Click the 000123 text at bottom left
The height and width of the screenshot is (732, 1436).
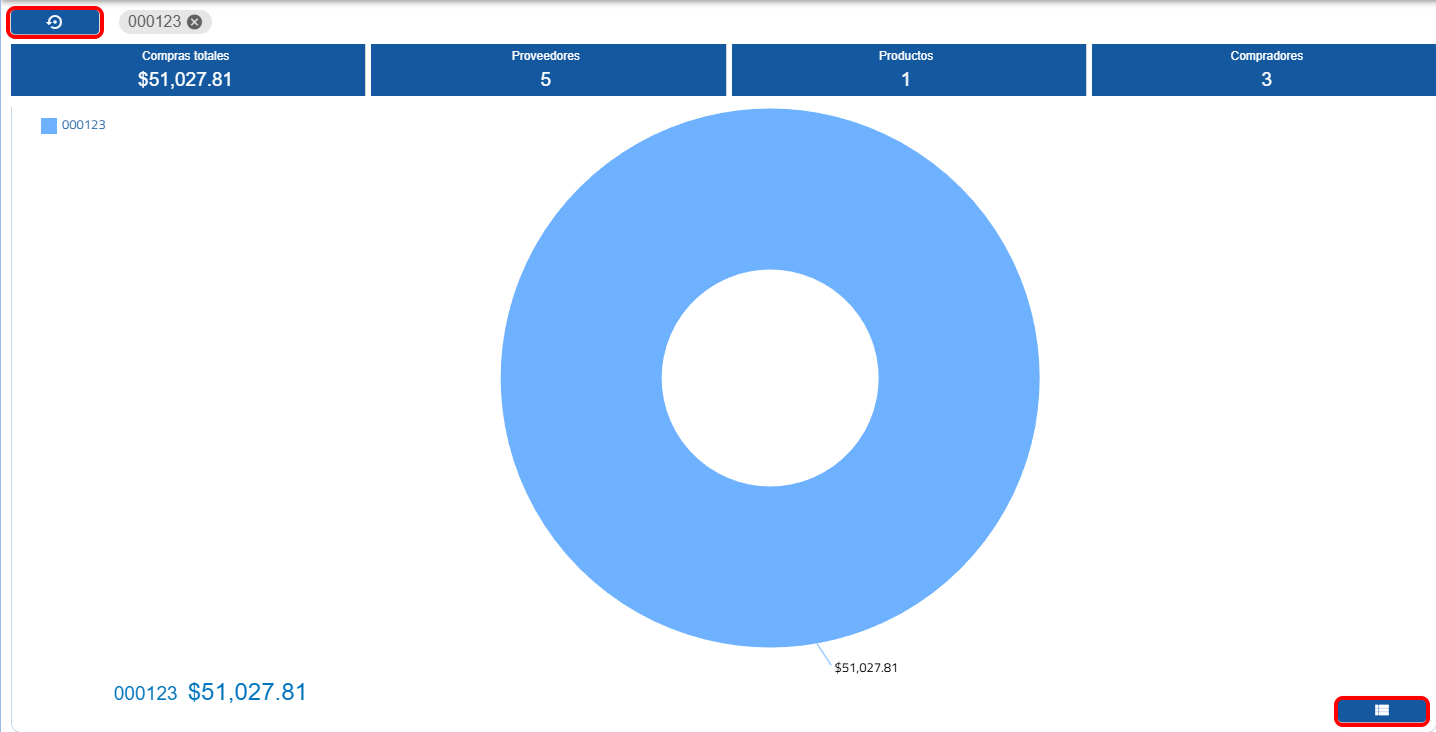145,694
